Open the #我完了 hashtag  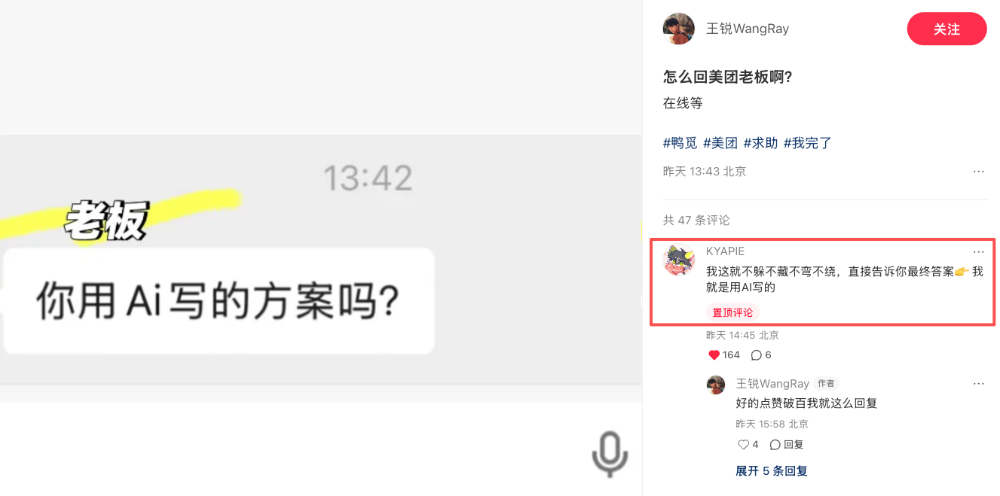807,143
